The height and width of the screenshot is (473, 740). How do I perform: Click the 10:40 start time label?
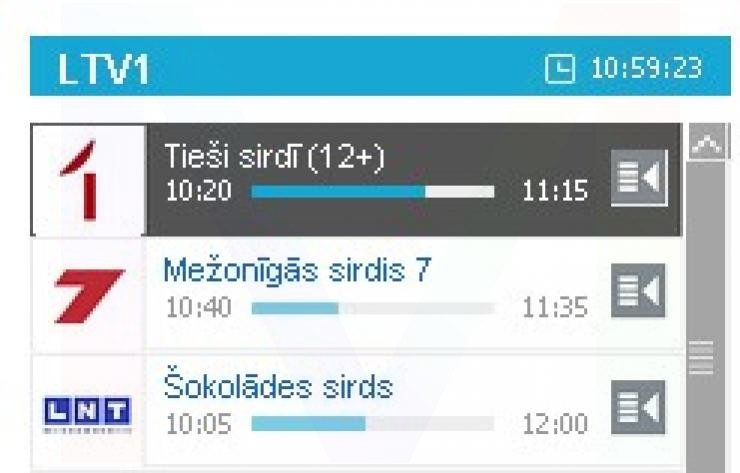click(x=198, y=309)
